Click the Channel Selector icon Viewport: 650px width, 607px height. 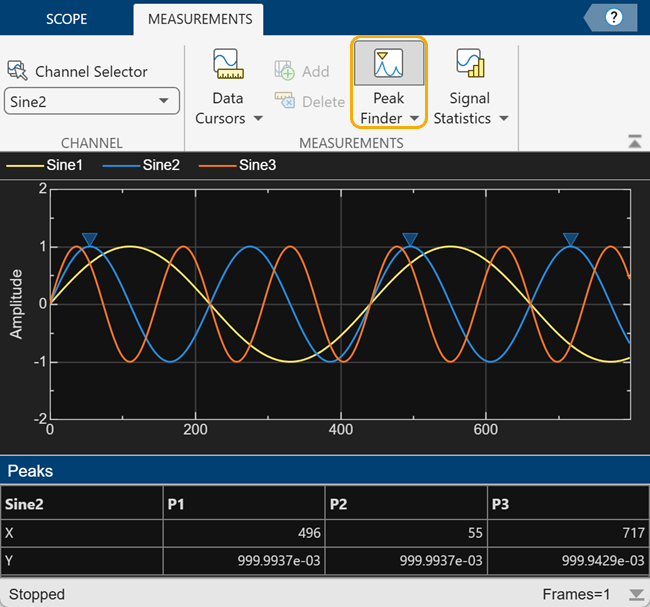[17, 71]
